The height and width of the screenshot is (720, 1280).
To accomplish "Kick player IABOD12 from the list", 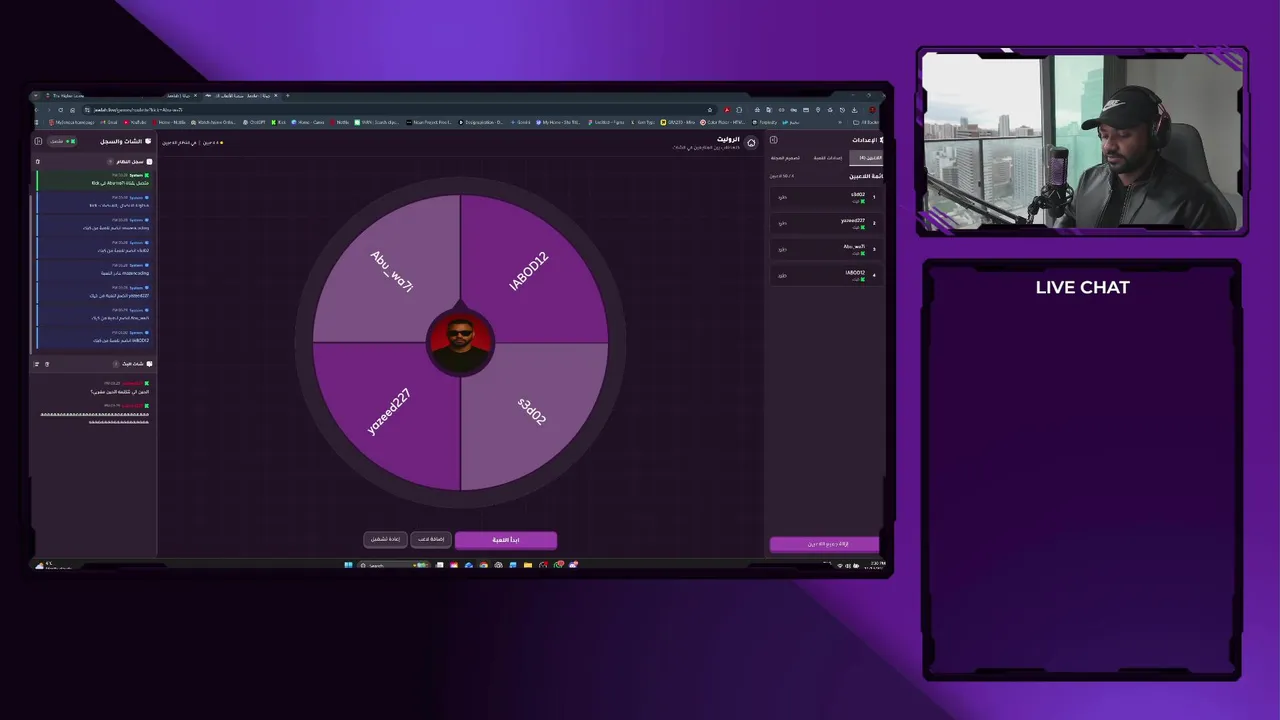I will (x=782, y=275).
